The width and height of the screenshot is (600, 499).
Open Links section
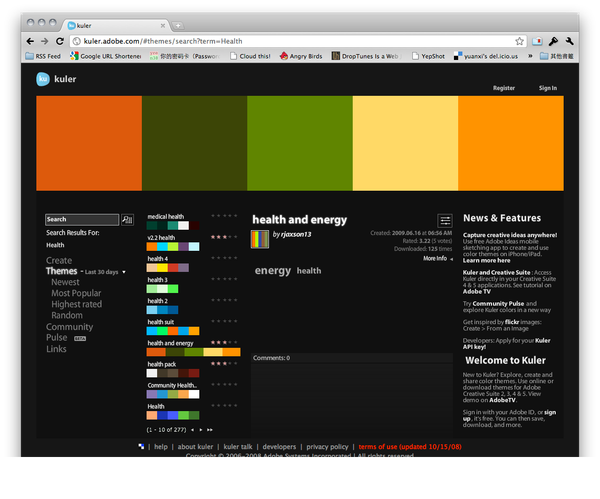56,349
